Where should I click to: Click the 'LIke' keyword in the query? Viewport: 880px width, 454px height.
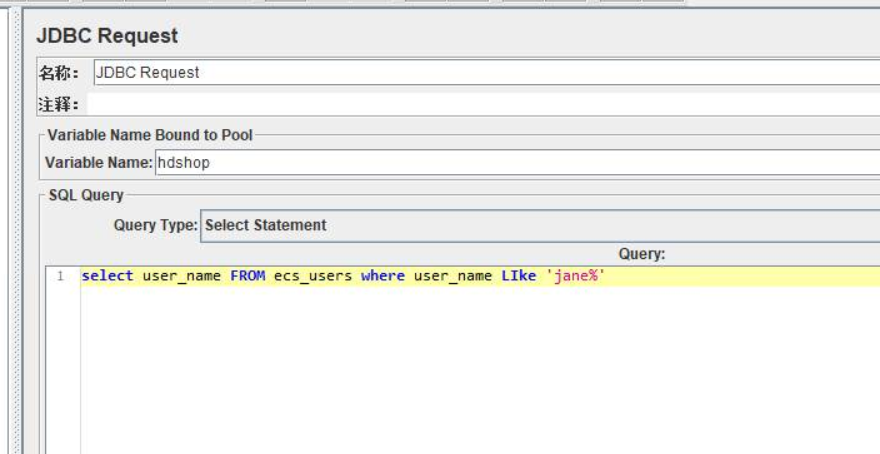[518, 276]
